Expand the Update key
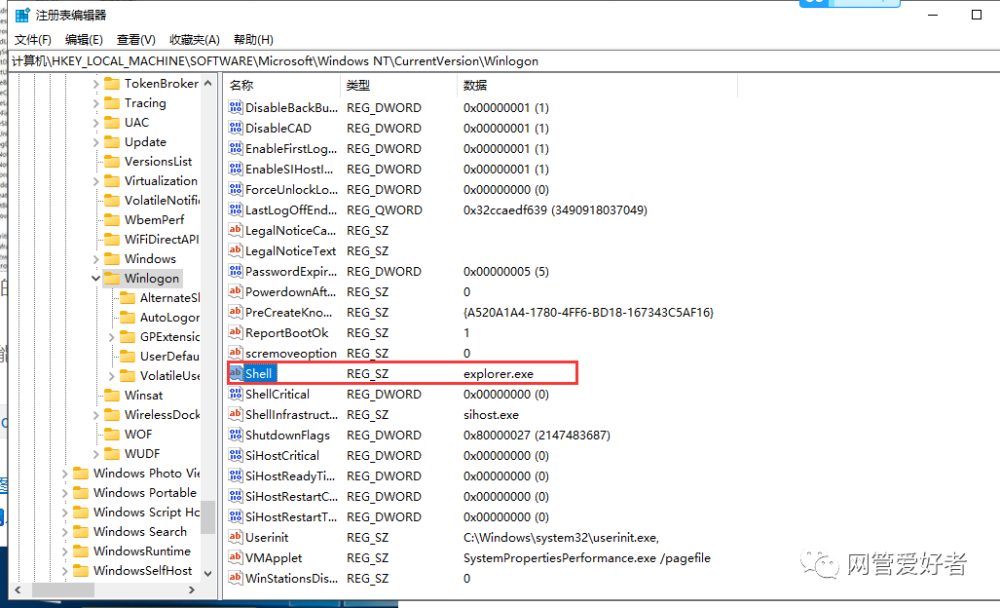Image resolution: width=1000 pixels, height=608 pixels. click(x=96, y=142)
